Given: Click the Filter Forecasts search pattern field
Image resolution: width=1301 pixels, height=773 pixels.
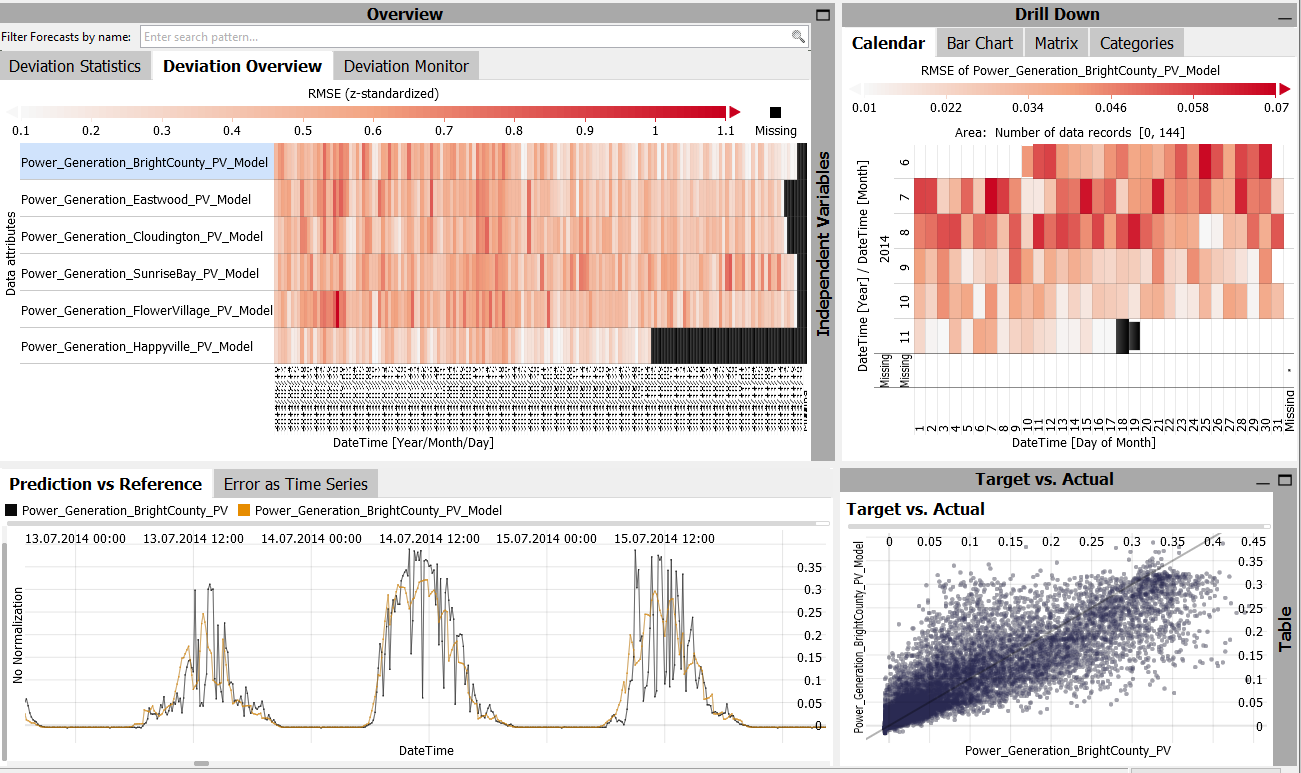Looking at the screenshot, I should [x=465, y=37].
